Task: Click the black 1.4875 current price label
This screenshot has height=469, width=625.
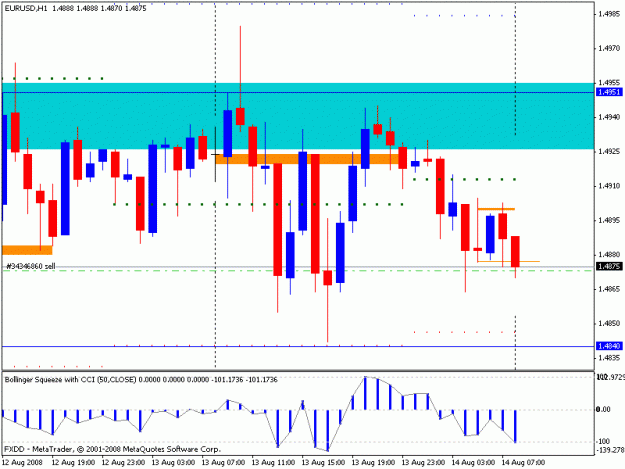Action: 609,266
